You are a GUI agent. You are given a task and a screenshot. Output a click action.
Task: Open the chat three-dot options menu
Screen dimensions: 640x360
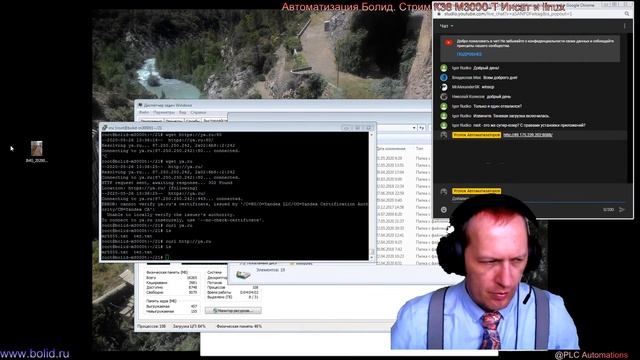point(624,26)
